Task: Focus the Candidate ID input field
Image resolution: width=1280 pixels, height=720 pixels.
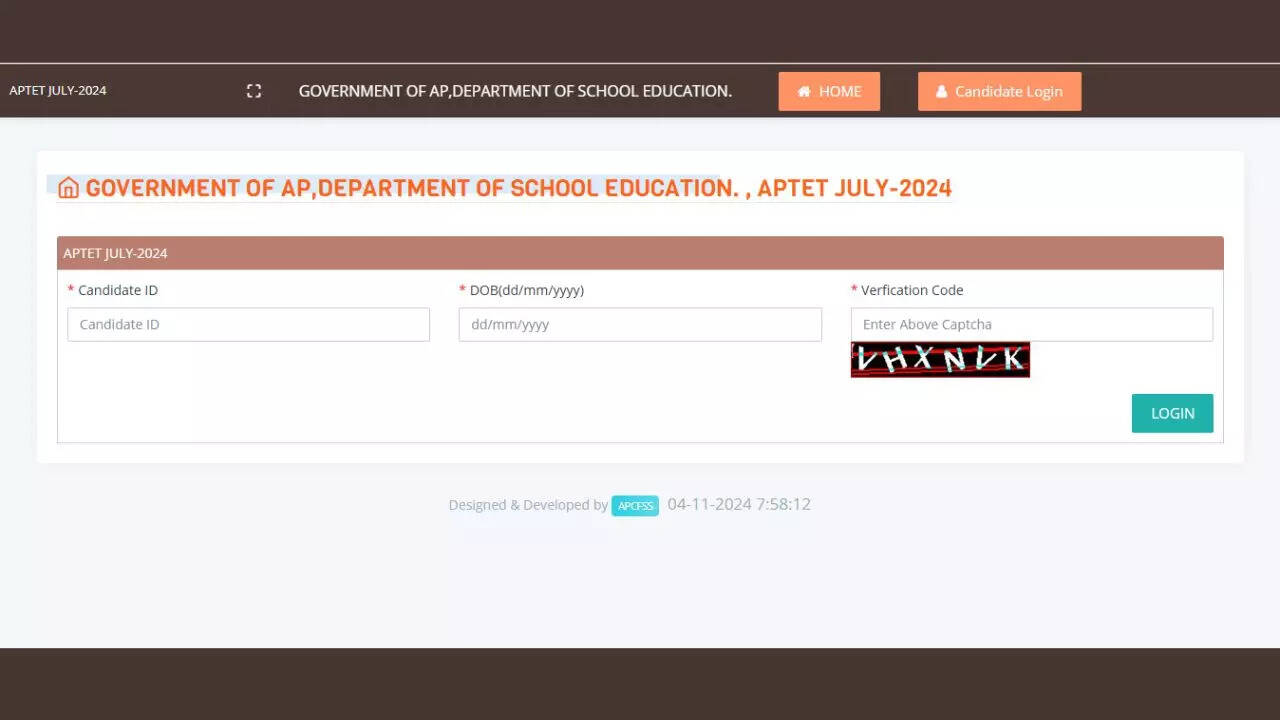Action: click(x=248, y=324)
